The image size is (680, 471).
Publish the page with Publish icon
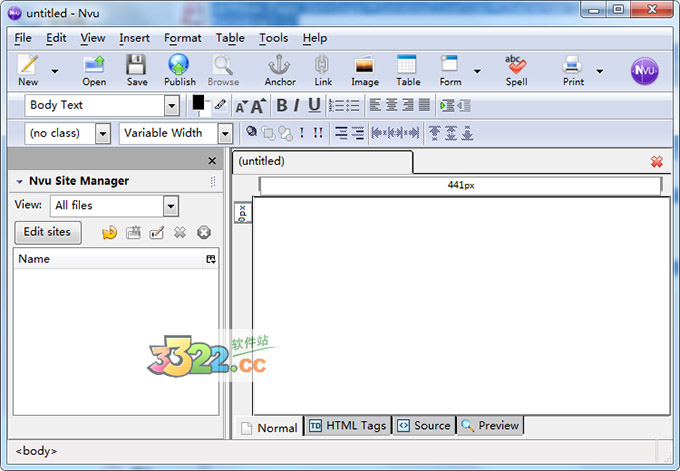180,70
